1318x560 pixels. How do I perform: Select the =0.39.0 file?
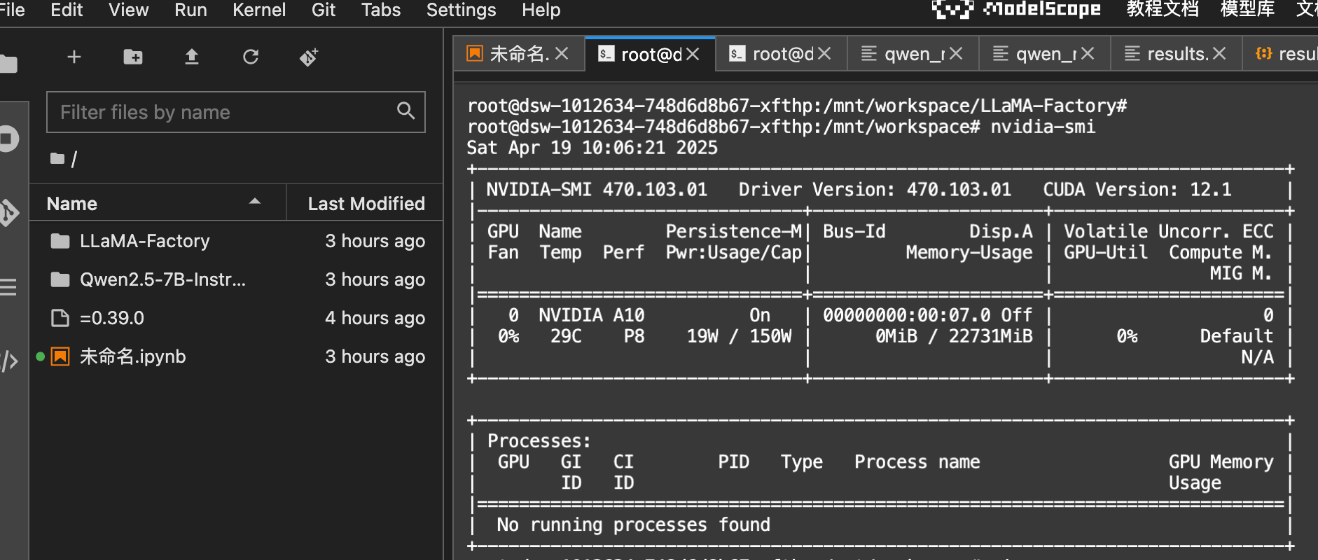236,318
